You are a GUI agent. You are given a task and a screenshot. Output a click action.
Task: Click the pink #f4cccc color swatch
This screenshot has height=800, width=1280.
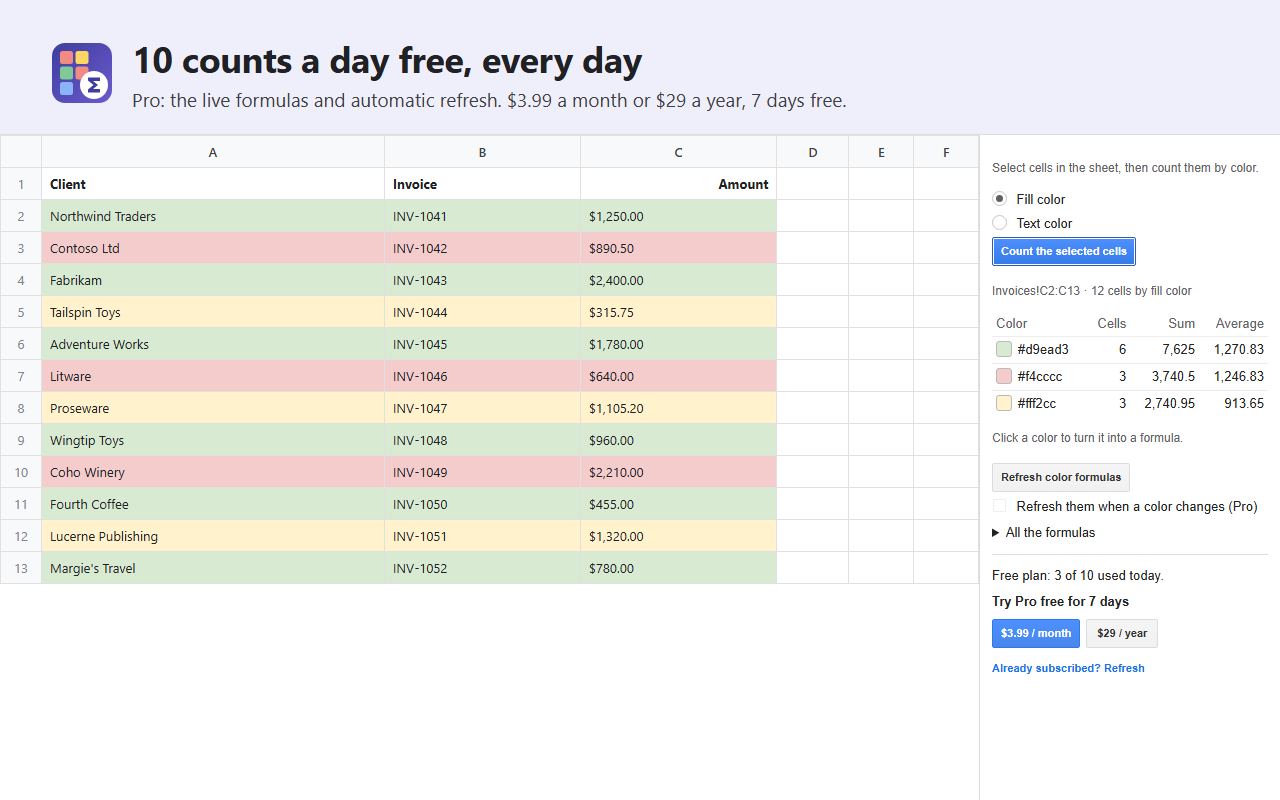pyautogui.click(x=1004, y=376)
